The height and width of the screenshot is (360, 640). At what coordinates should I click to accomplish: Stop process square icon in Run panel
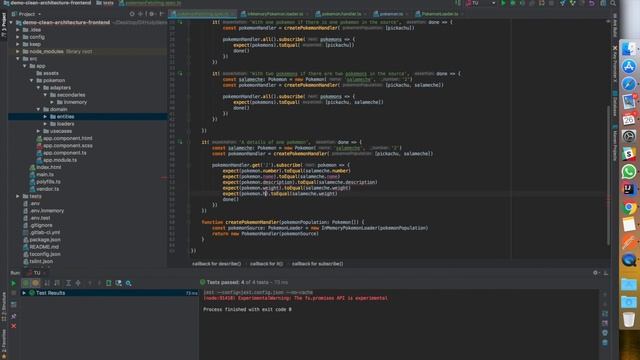[13, 293]
